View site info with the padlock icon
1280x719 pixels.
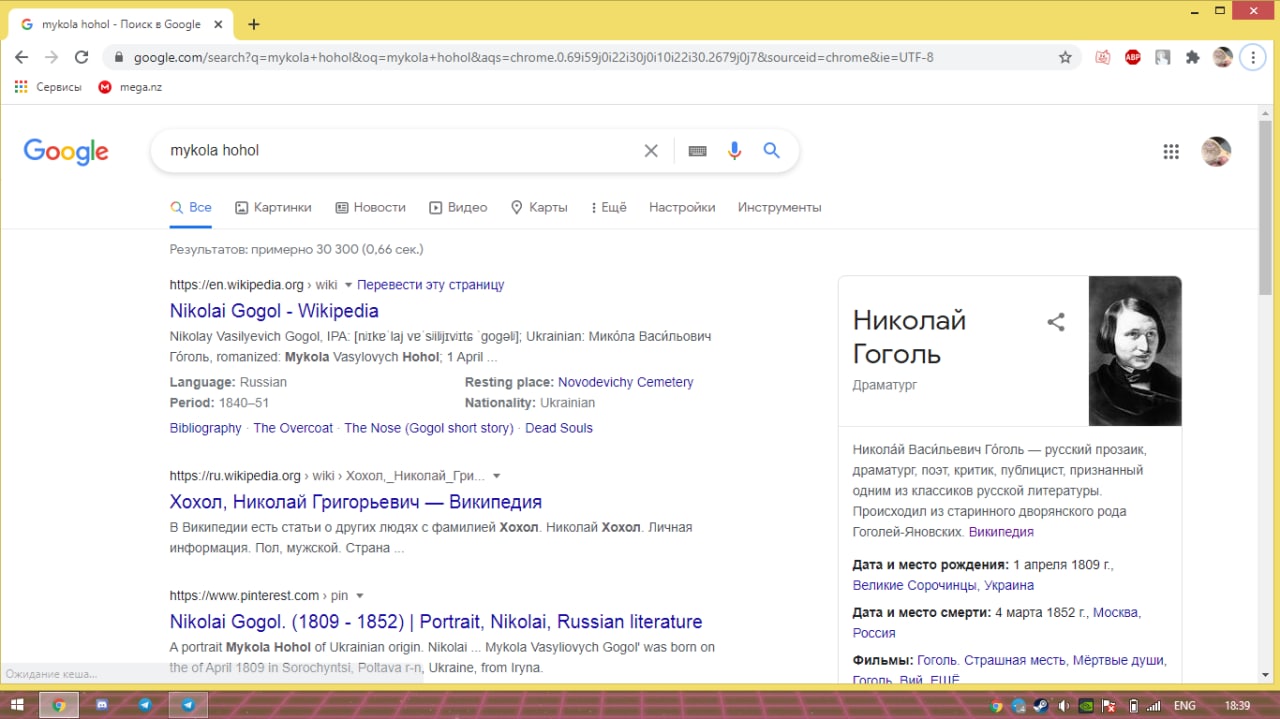click(x=119, y=57)
